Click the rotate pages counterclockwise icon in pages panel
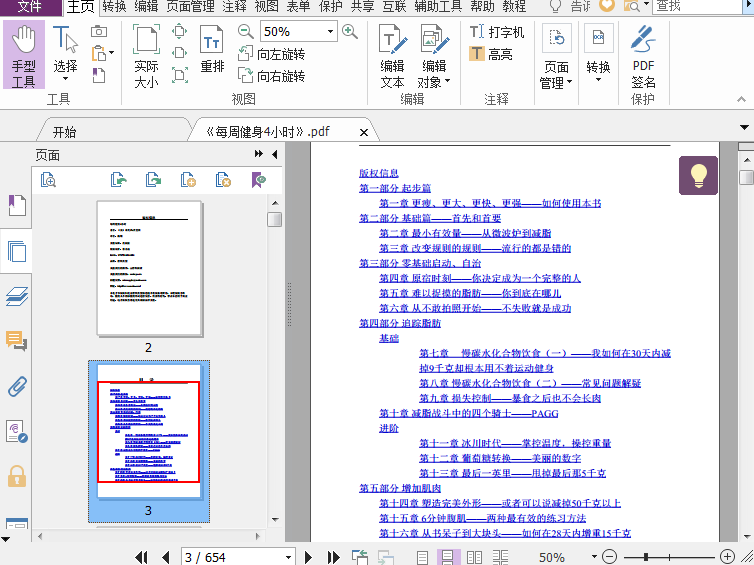Image resolution: width=754 pixels, height=565 pixels. click(118, 180)
